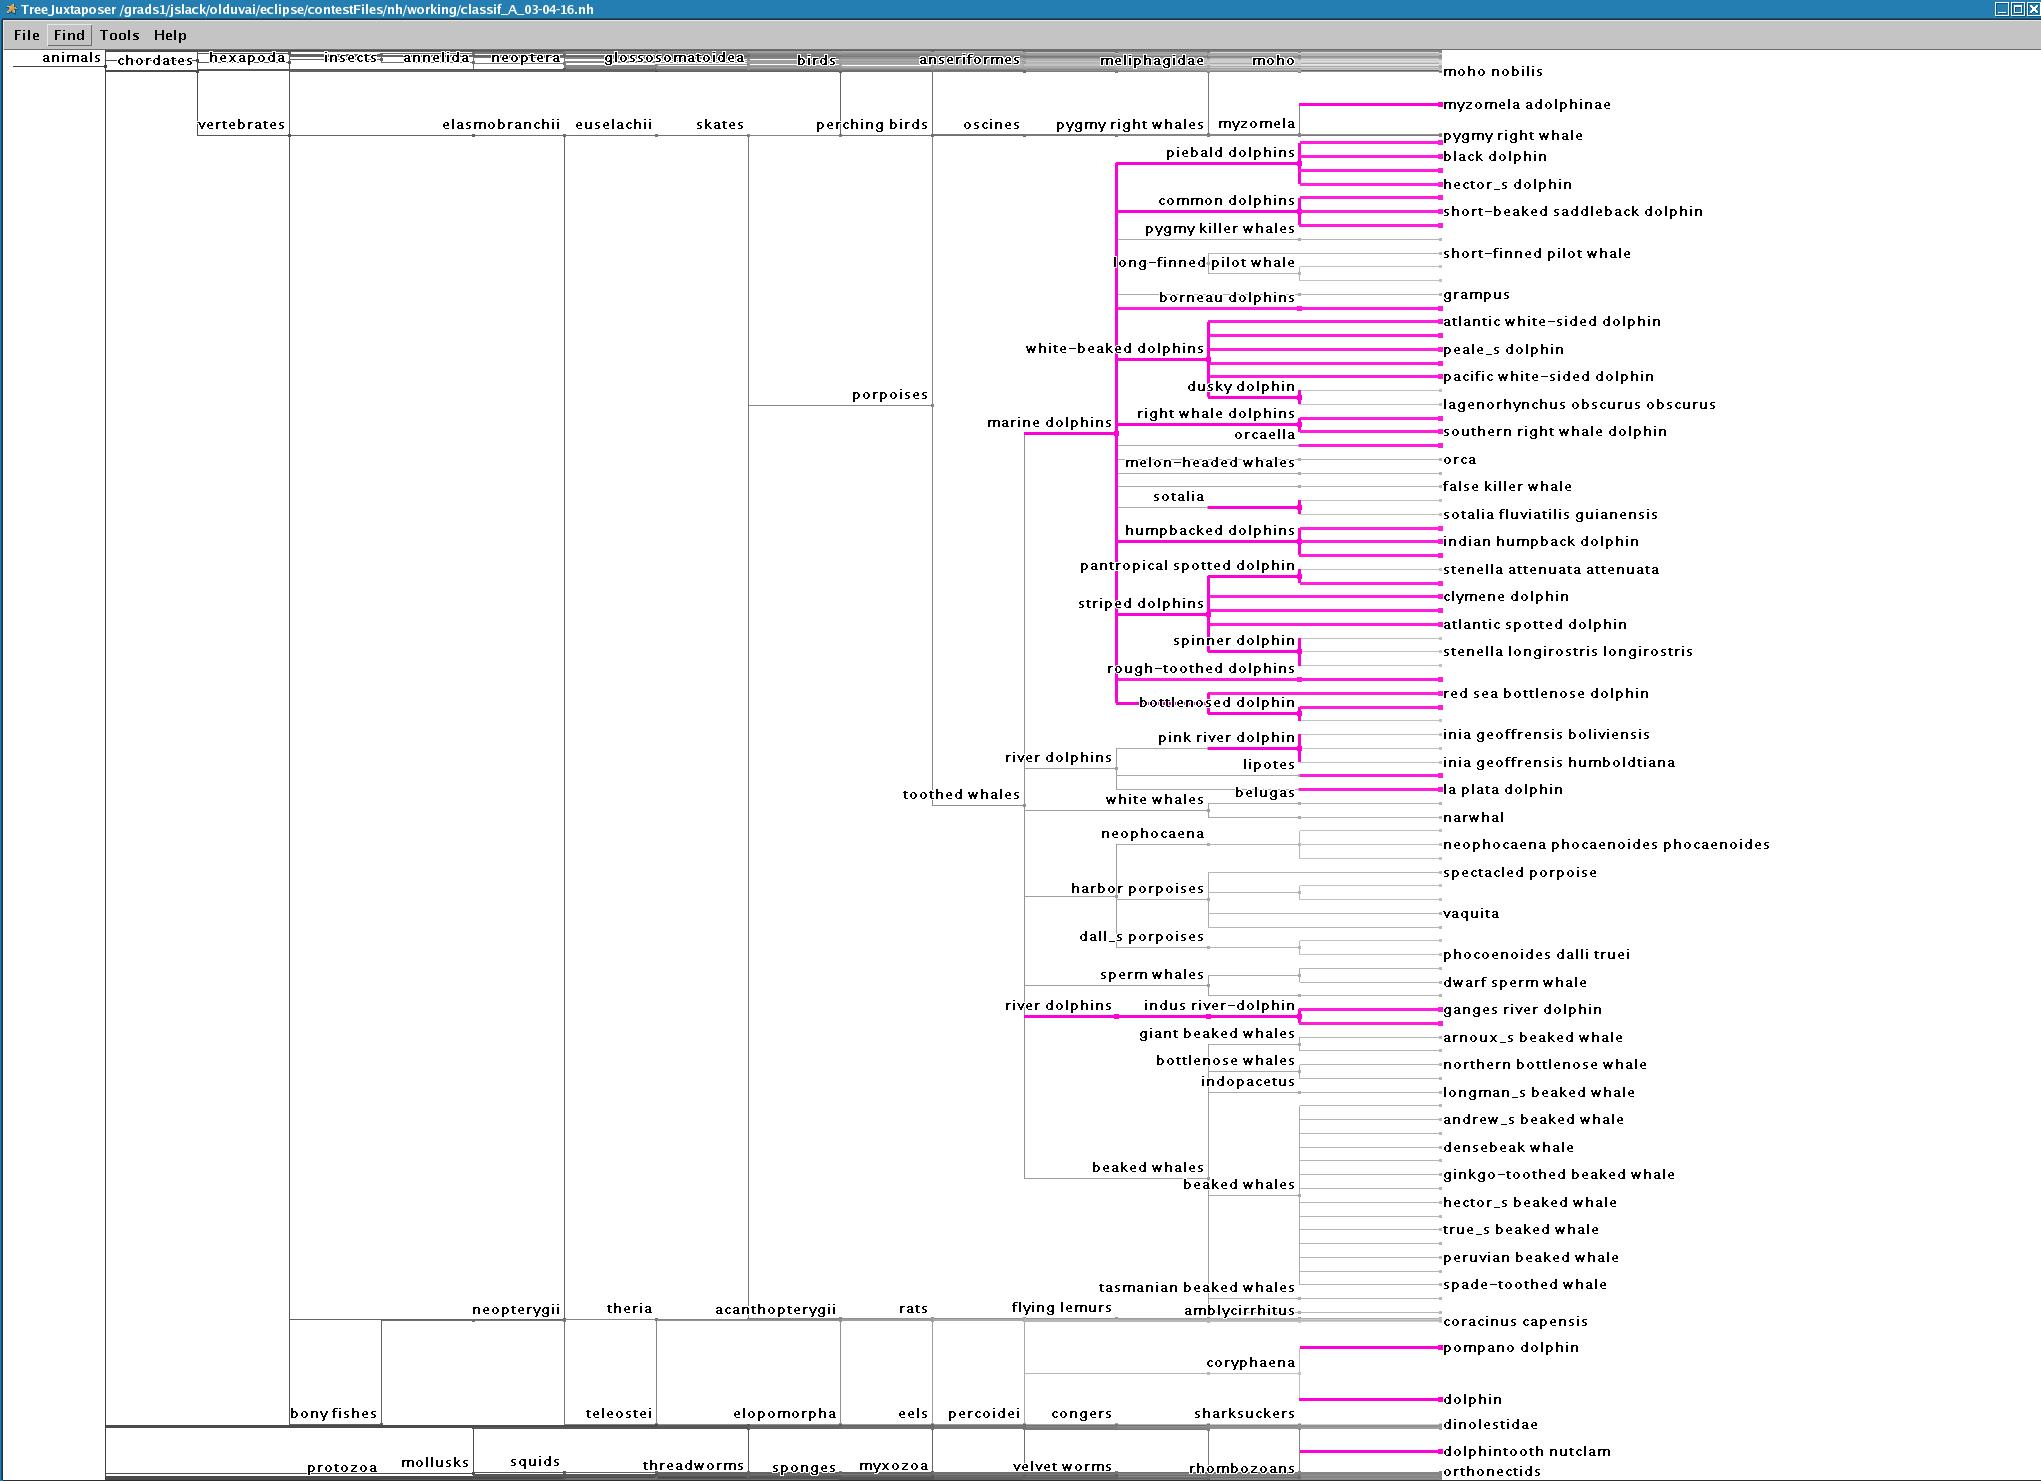Select the 'animals' root node label
The image size is (2041, 1481).
pos(71,58)
